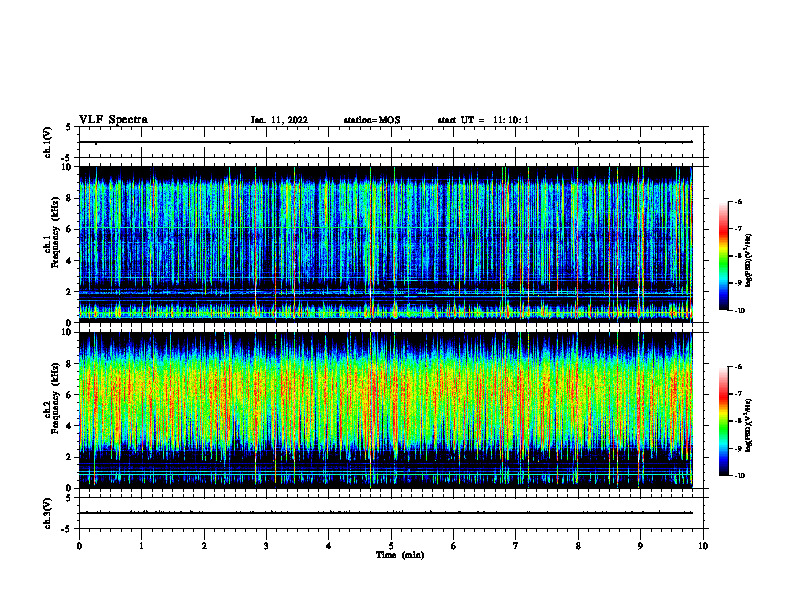Click the time-axis tick label "6"
This screenshot has height=612, width=792.
tap(454, 546)
